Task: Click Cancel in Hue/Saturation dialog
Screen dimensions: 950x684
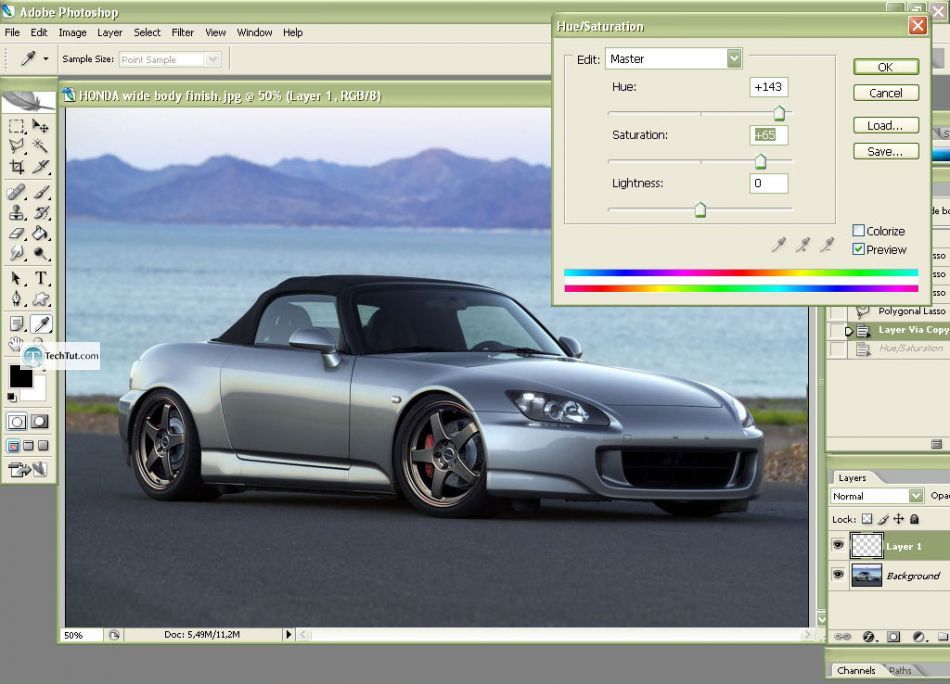Action: click(885, 93)
